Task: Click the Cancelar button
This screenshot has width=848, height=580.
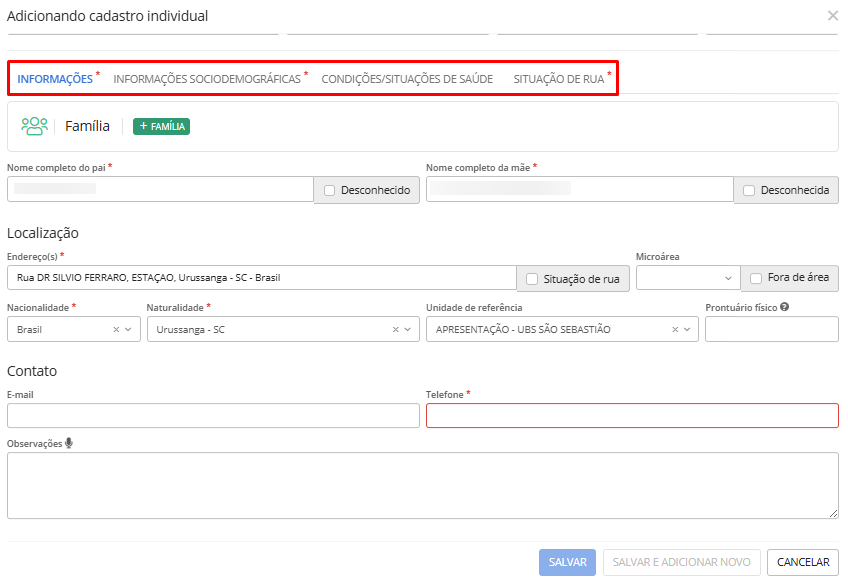Action: pos(803,562)
